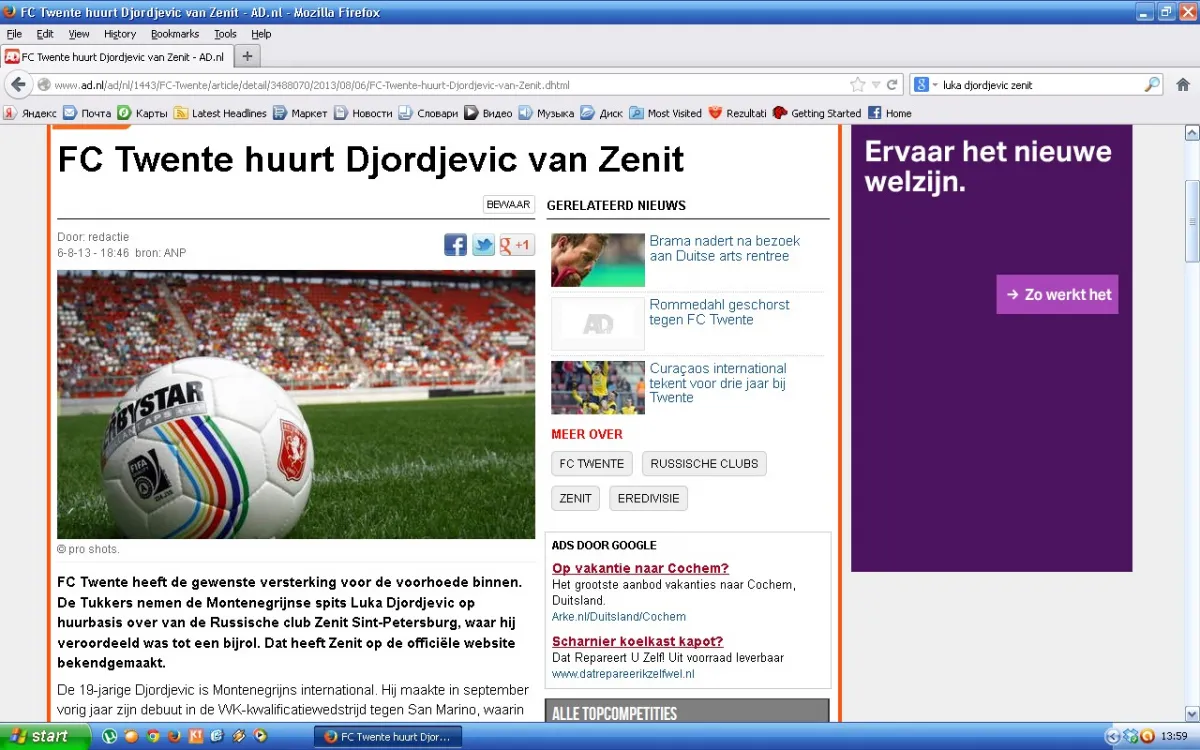Open the Карты bookmark
1200x750 pixels.
[143, 113]
